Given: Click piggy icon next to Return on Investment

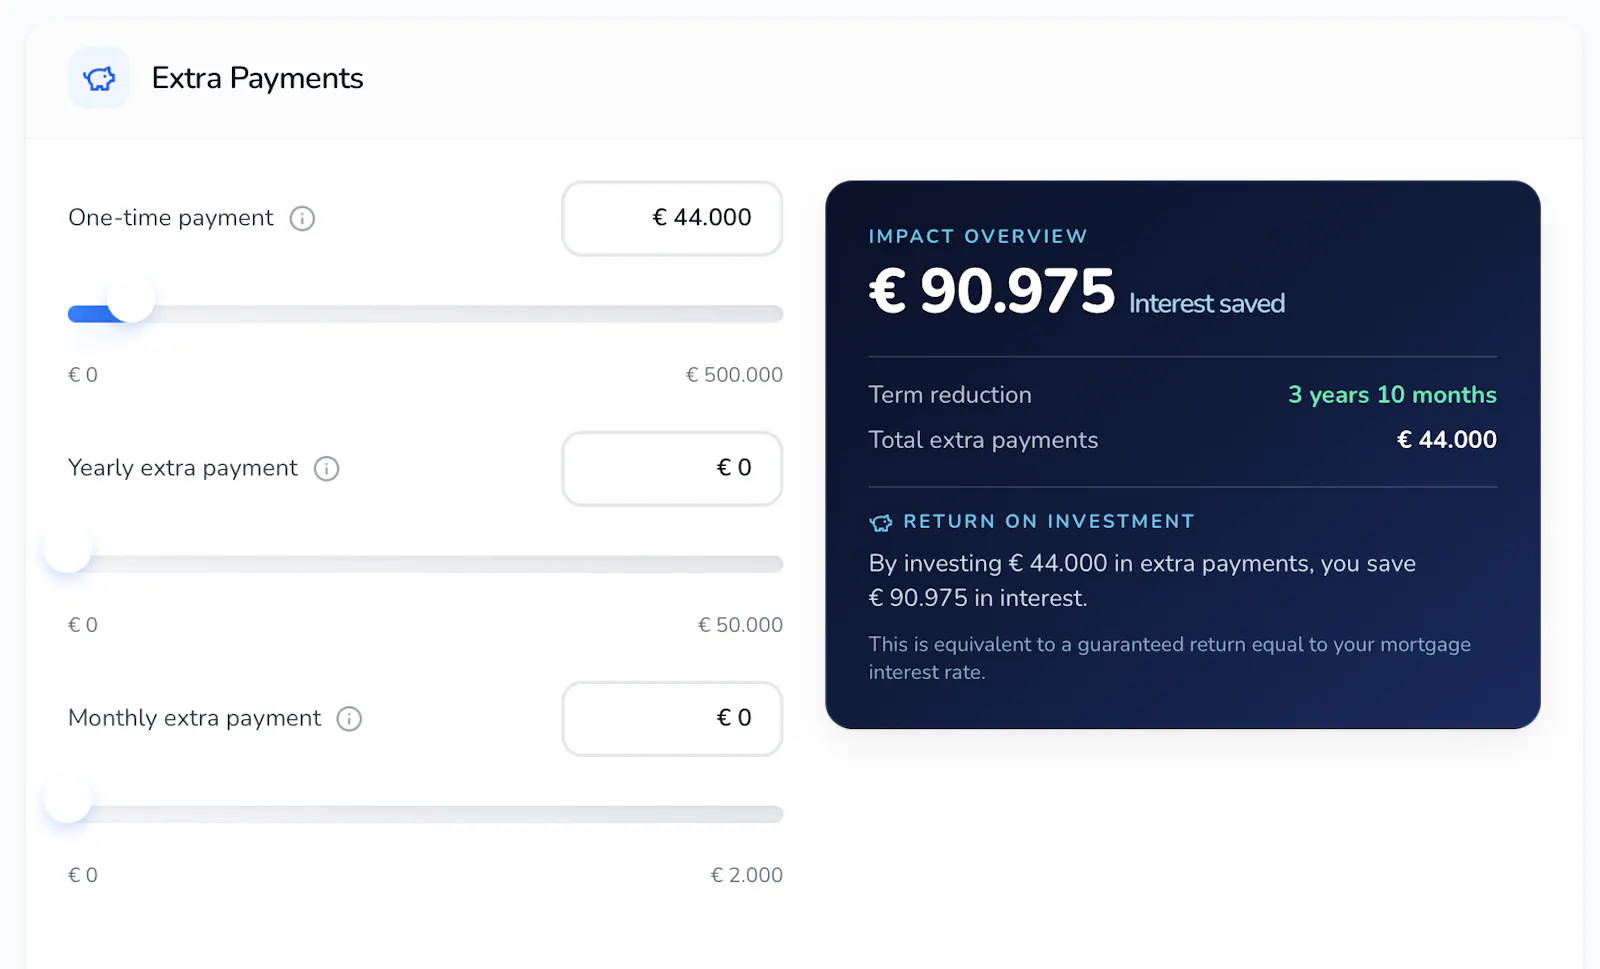Looking at the screenshot, I should 881,522.
